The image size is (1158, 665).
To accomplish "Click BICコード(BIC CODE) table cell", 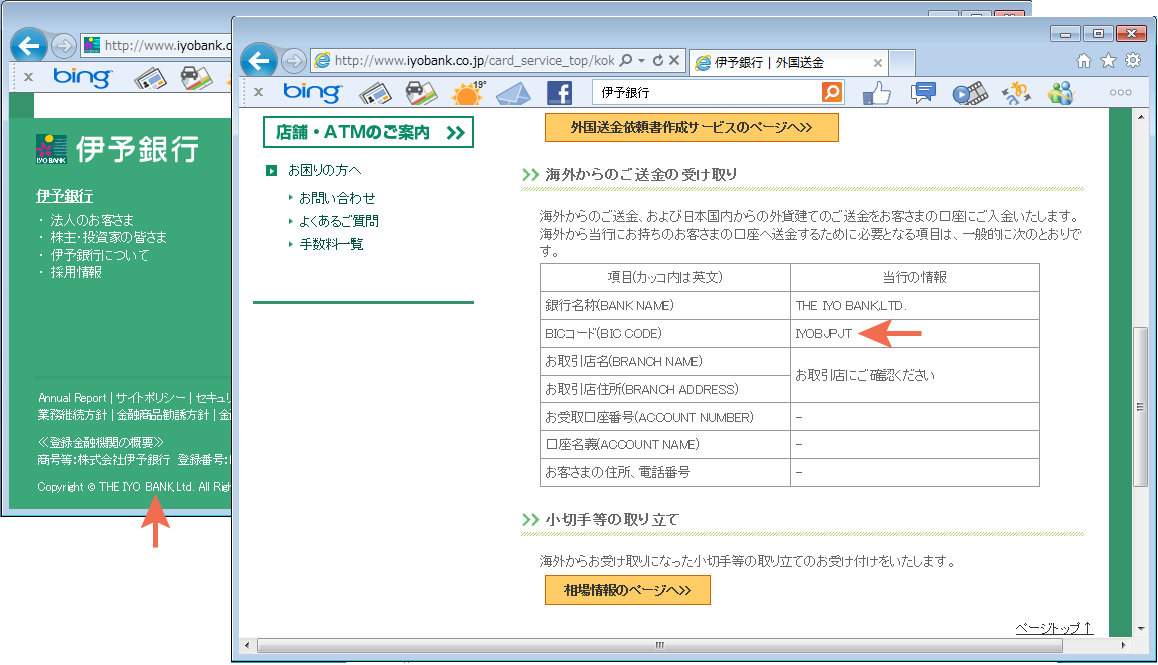I will (665, 334).
